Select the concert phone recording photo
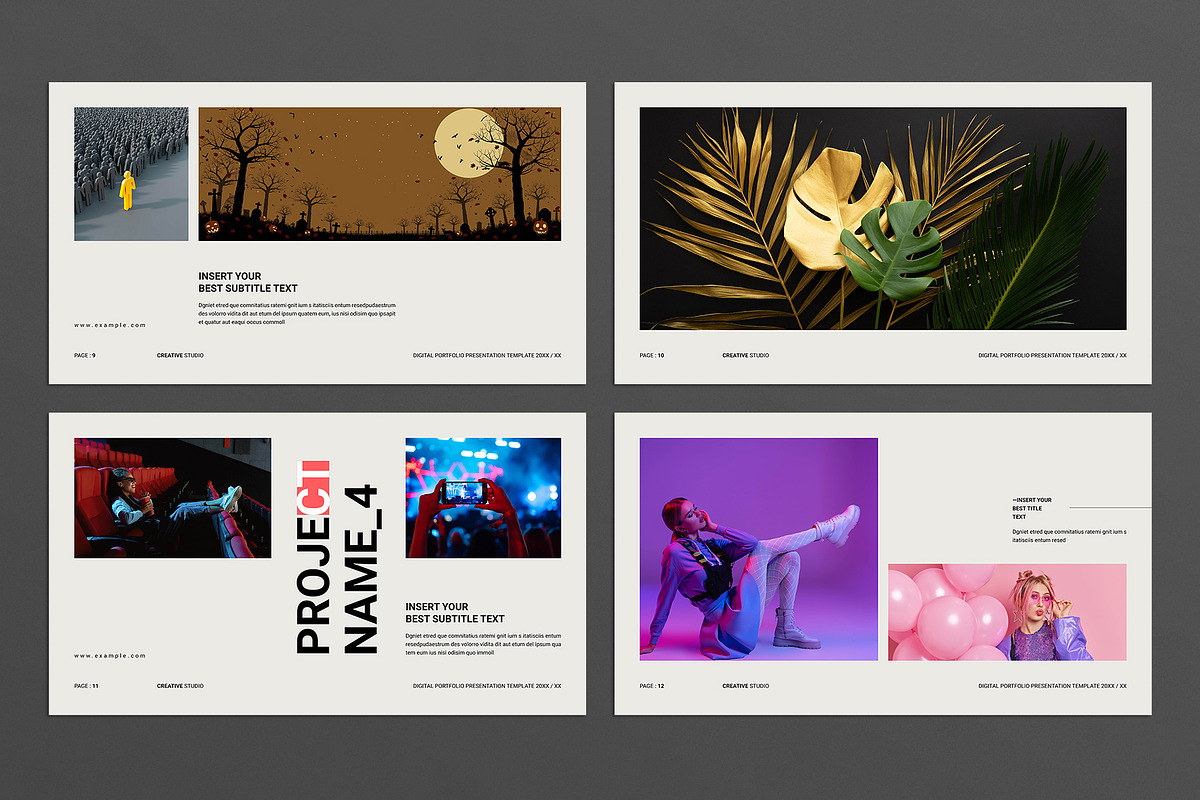 click(x=483, y=498)
